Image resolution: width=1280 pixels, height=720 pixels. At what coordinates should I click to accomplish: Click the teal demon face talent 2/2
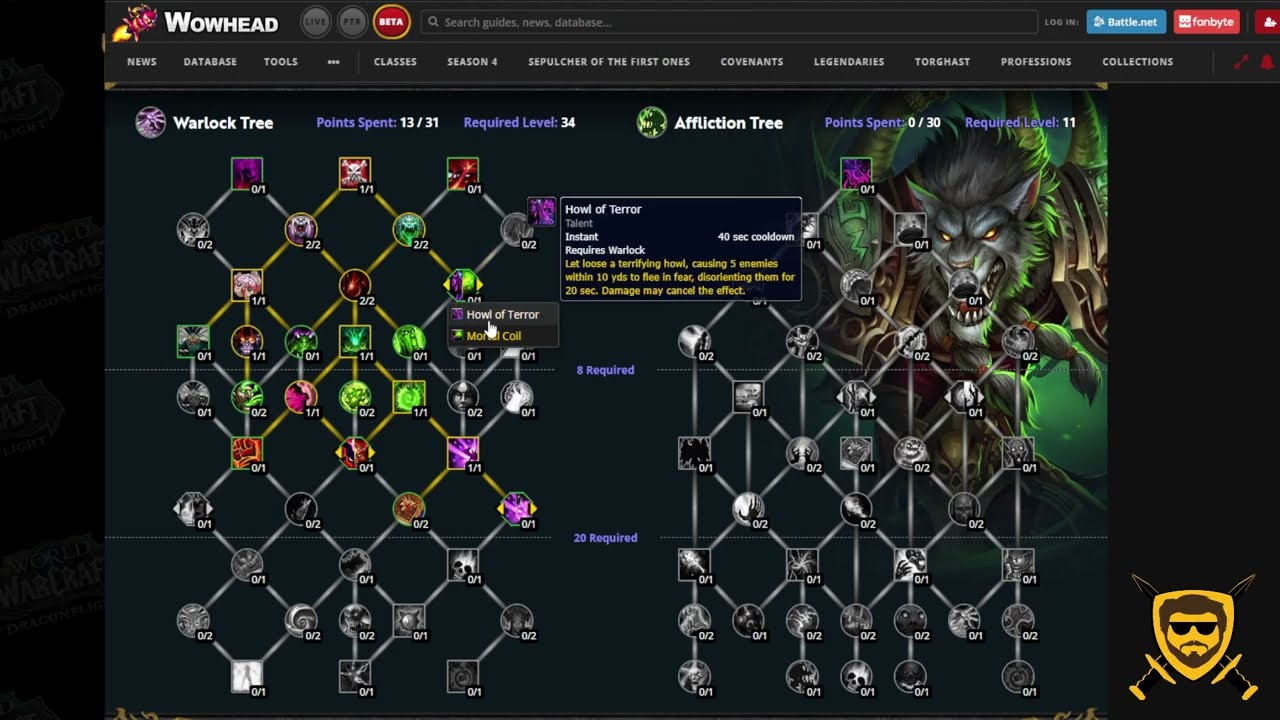408,229
